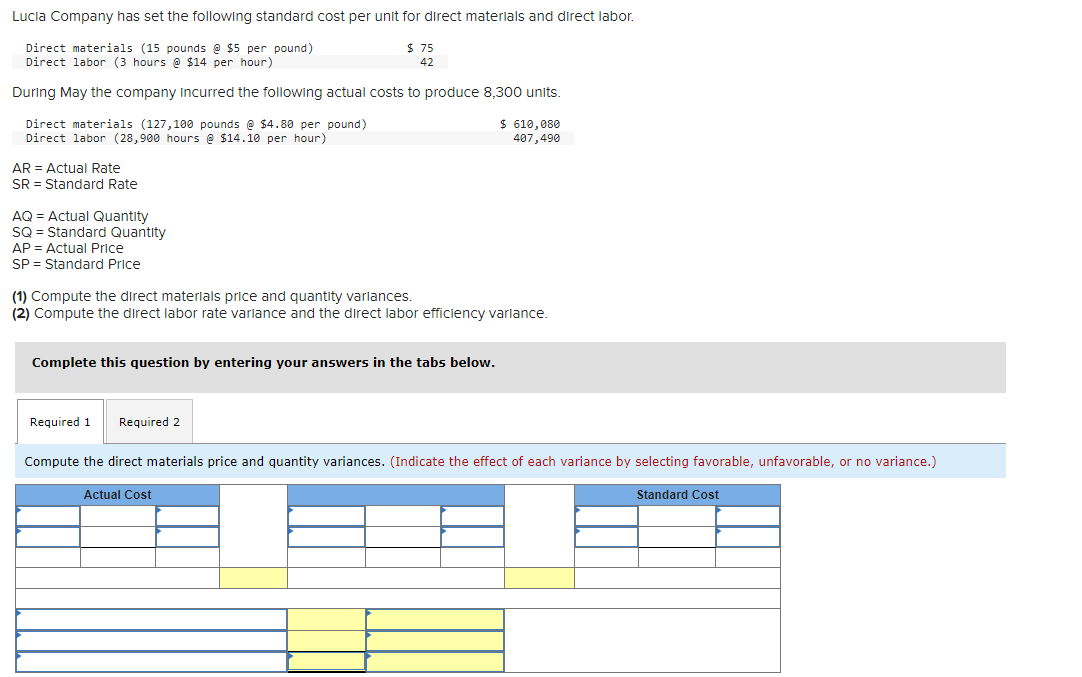Open second-row right dropdown under Actual Cost
The width and height of the screenshot is (1082, 677).
[x=188, y=537]
